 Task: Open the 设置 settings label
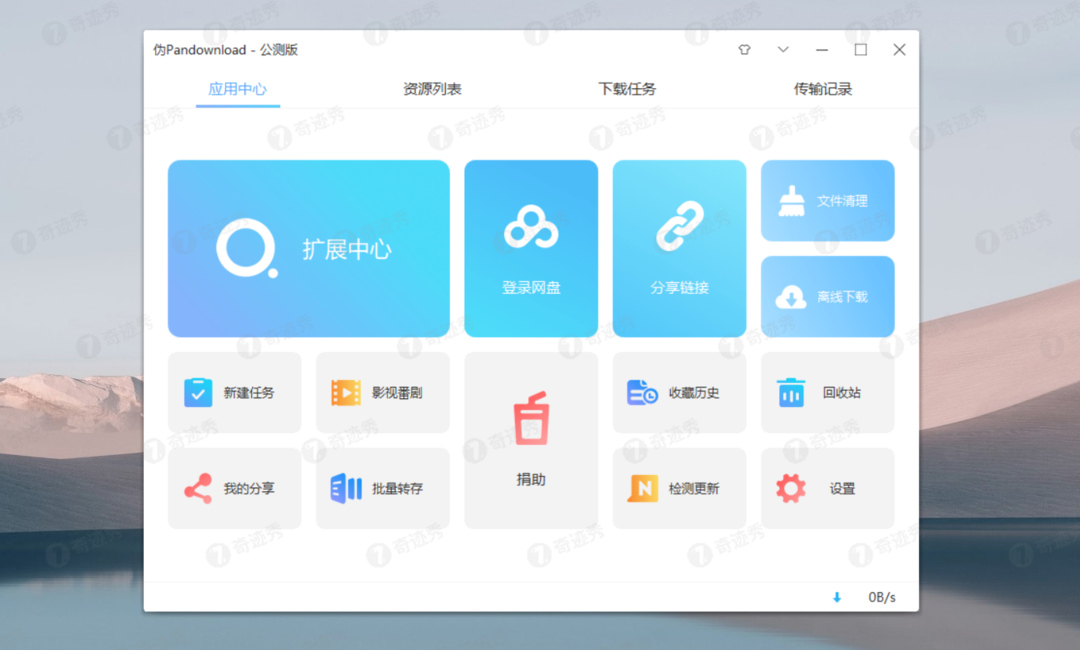click(x=842, y=488)
